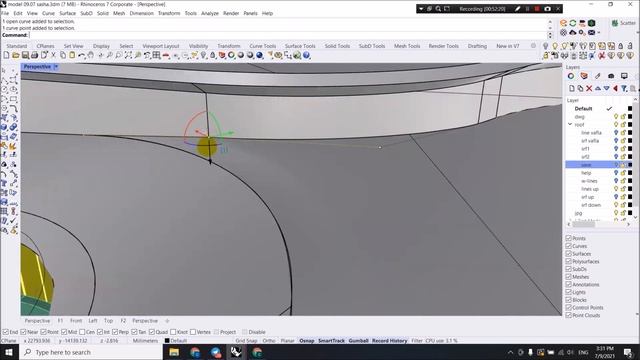Open a file with the folder icon
Image resolution: width=640 pixels, height=360 pixels.
[16, 55]
